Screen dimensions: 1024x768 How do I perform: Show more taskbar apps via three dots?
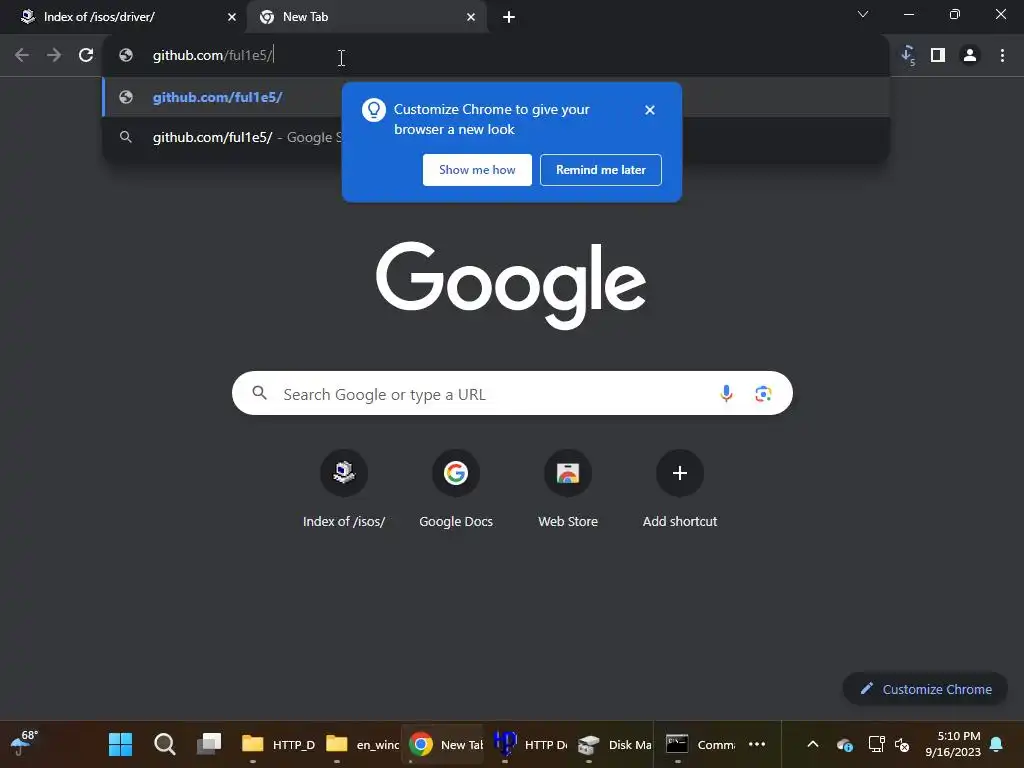click(757, 744)
